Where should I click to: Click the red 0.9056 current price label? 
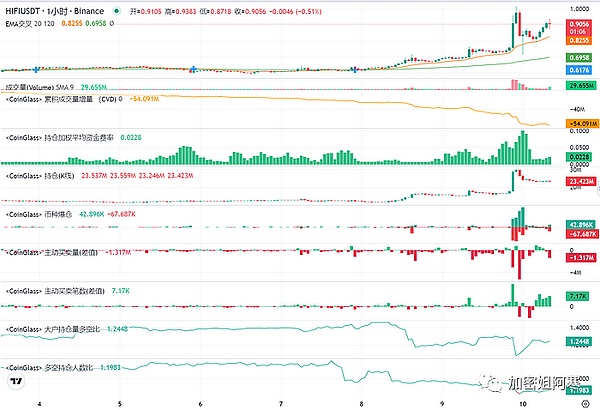pyautogui.click(x=576, y=23)
